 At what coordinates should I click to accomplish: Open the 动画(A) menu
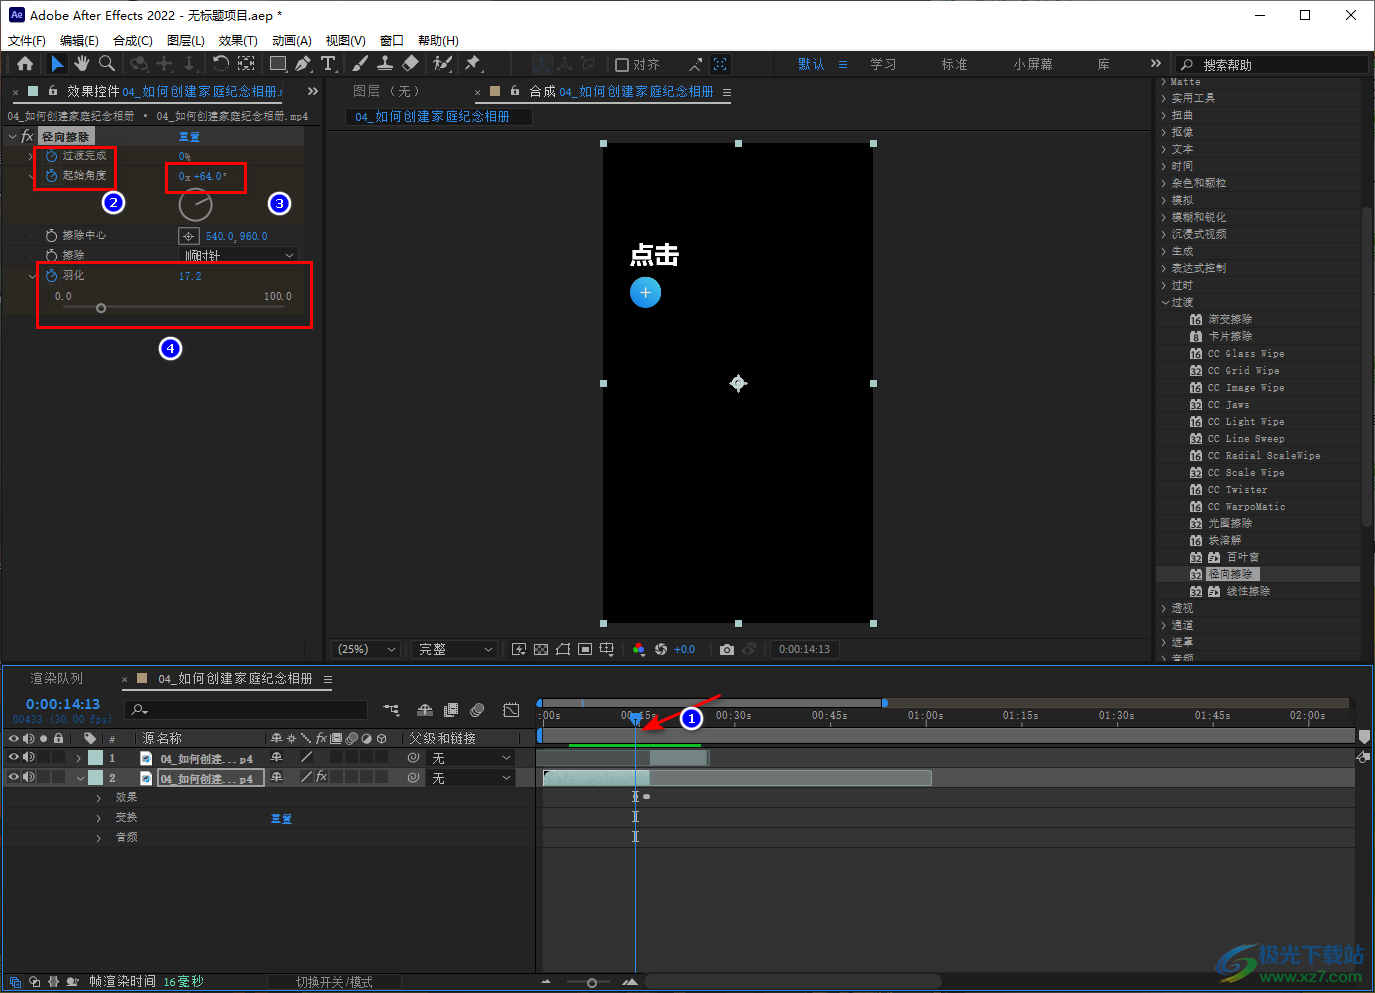point(292,41)
